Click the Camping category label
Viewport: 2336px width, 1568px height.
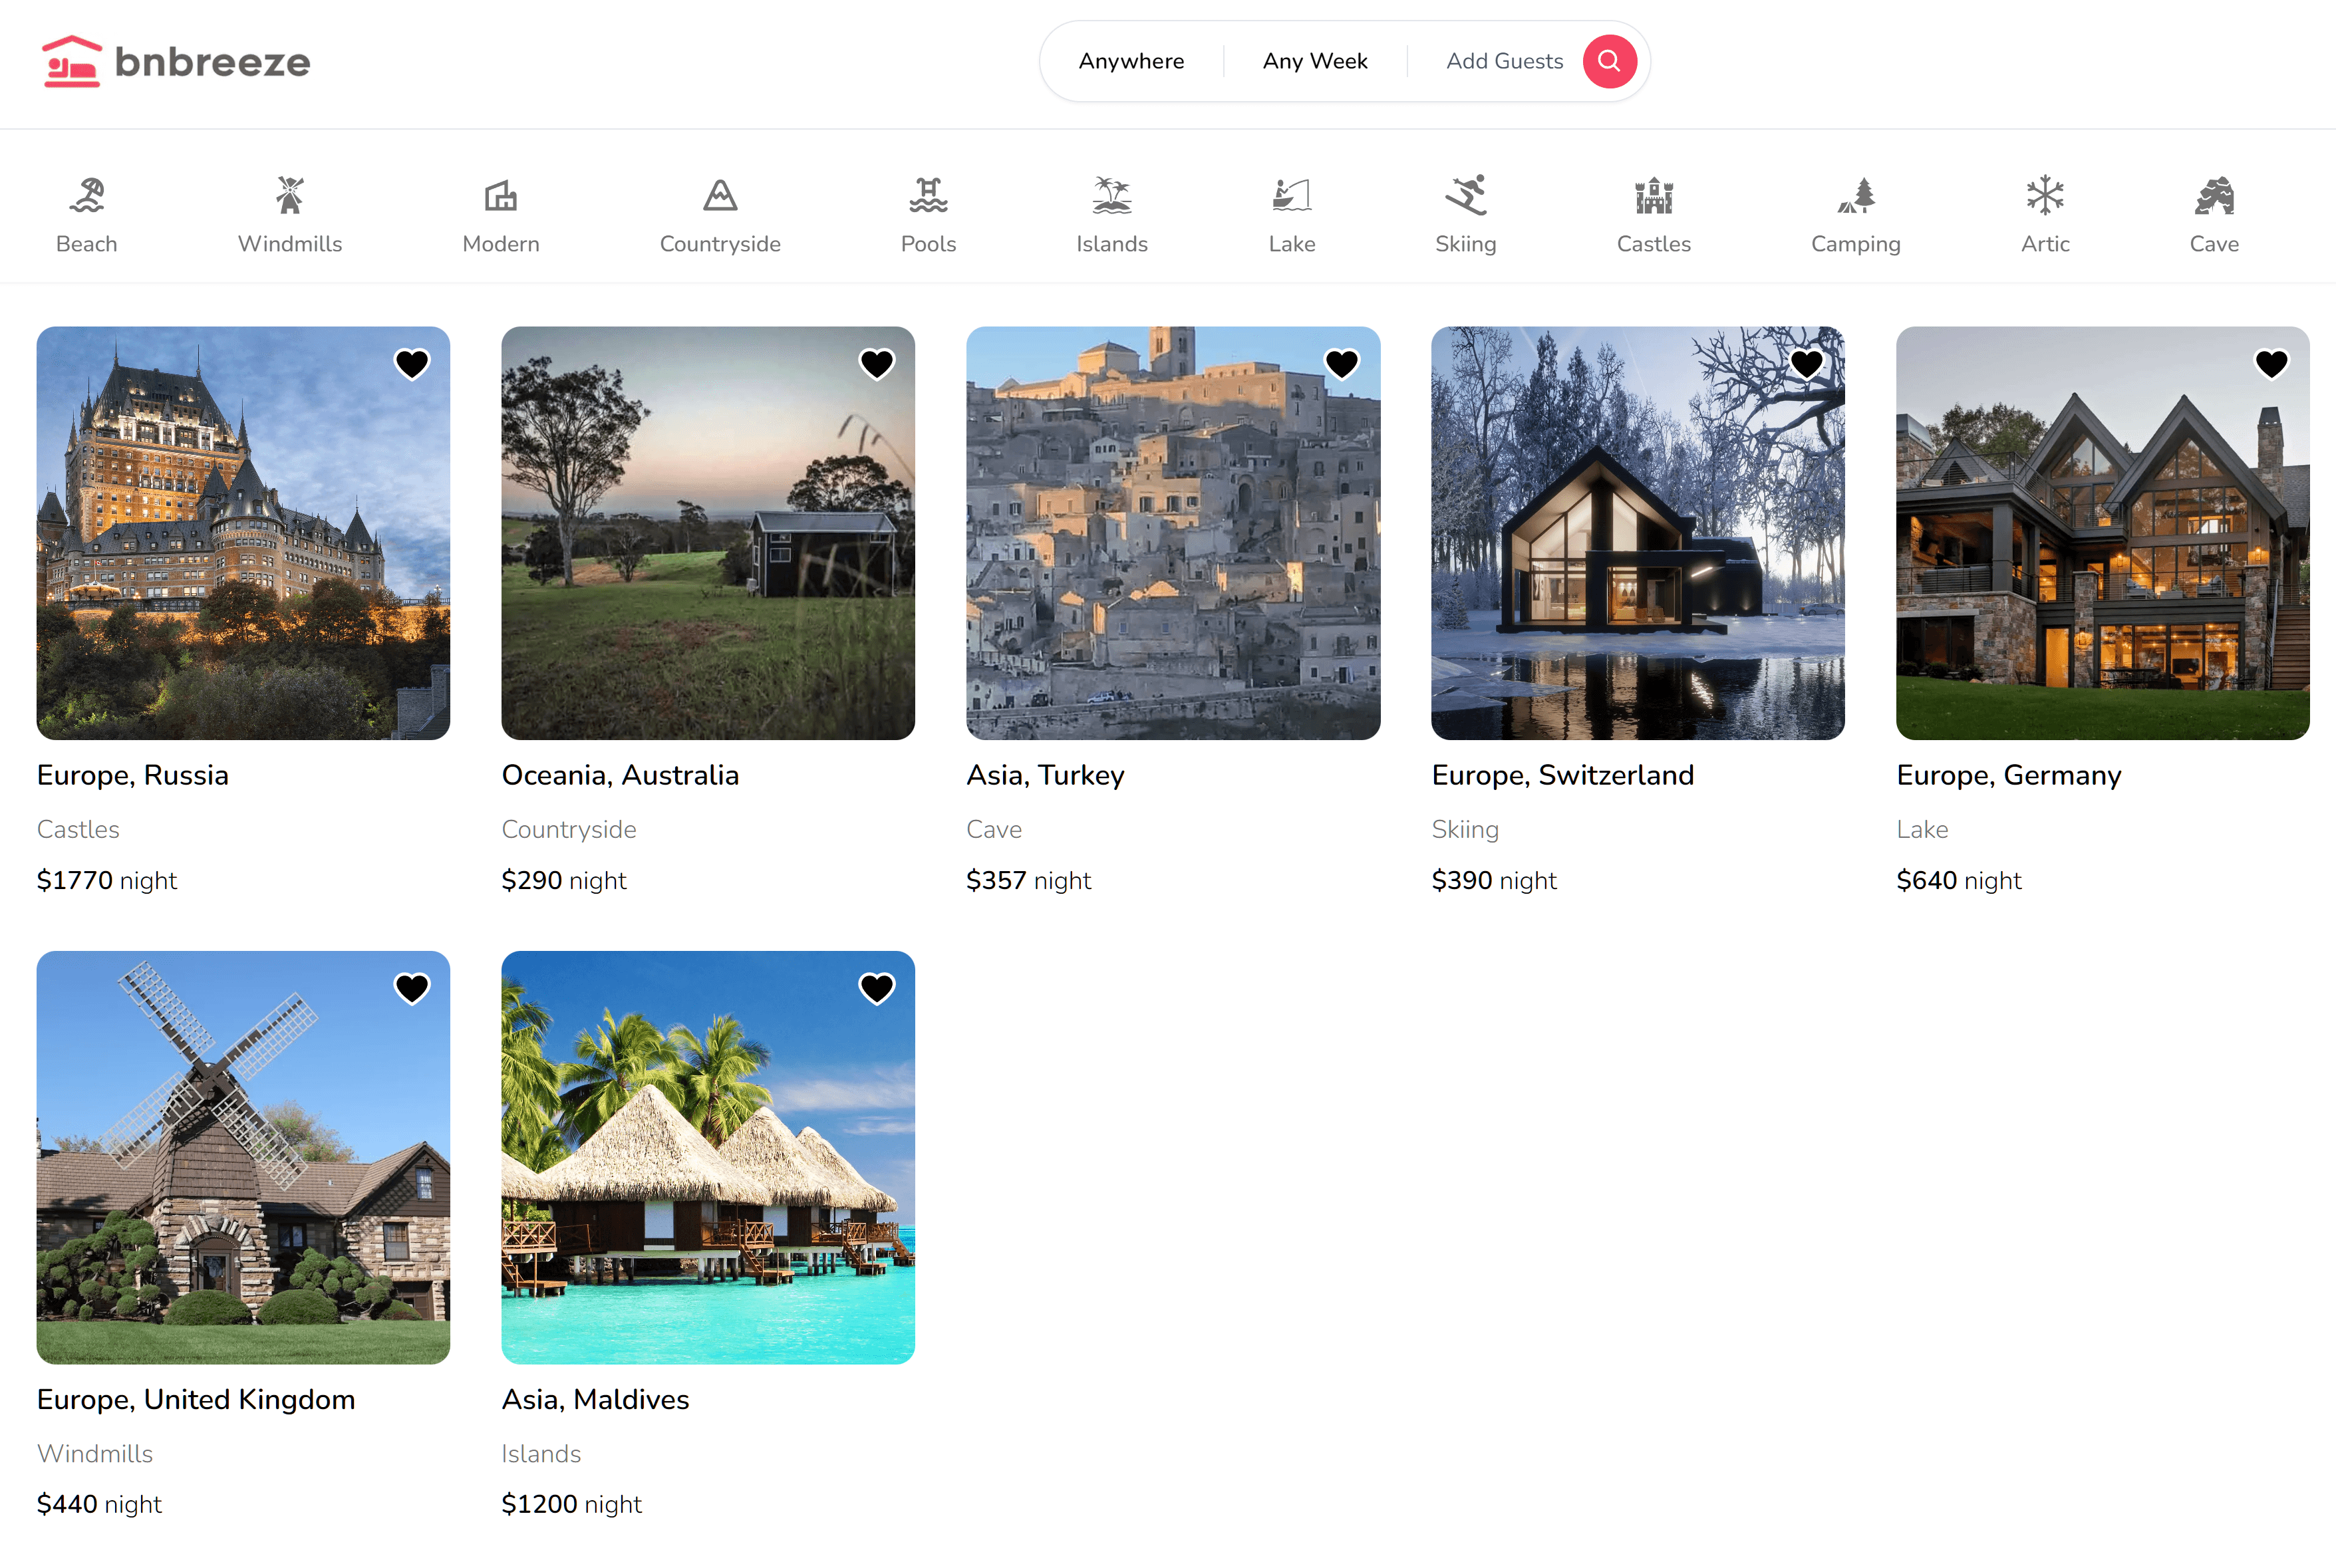[x=1856, y=244]
